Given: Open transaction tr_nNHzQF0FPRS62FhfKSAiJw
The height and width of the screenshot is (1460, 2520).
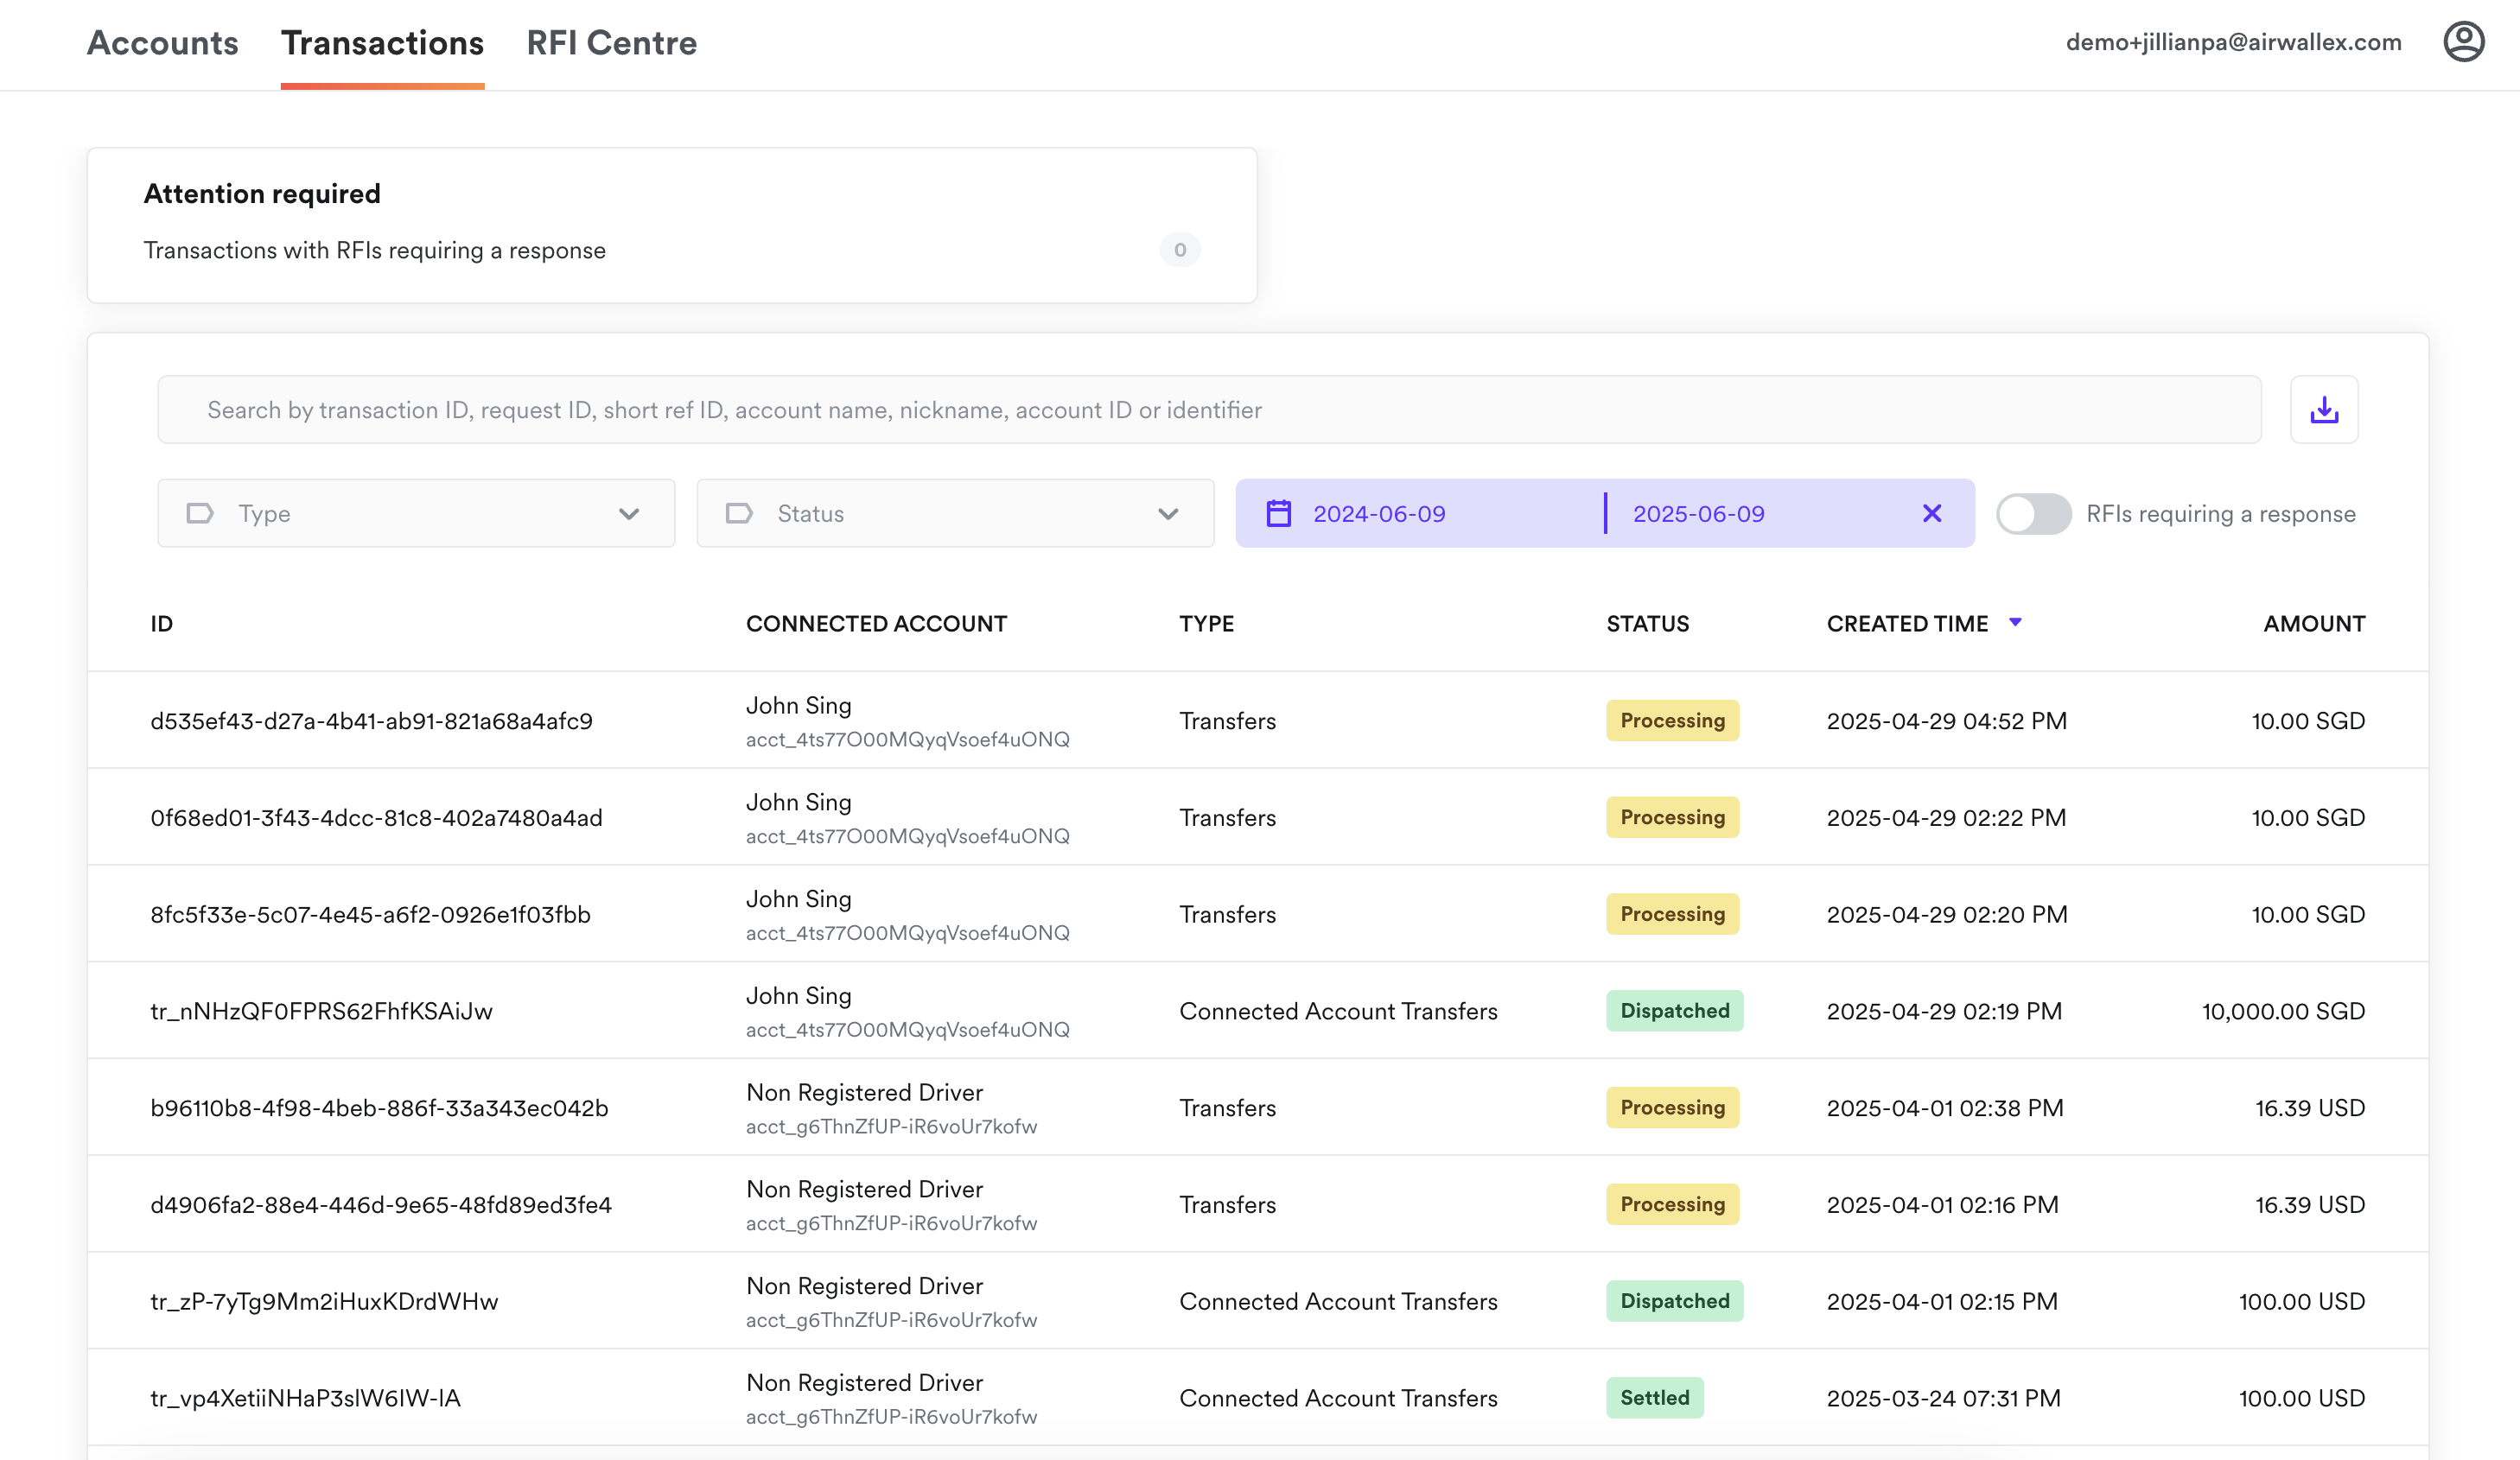Looking at the screenshot, I should point(321,1011).
